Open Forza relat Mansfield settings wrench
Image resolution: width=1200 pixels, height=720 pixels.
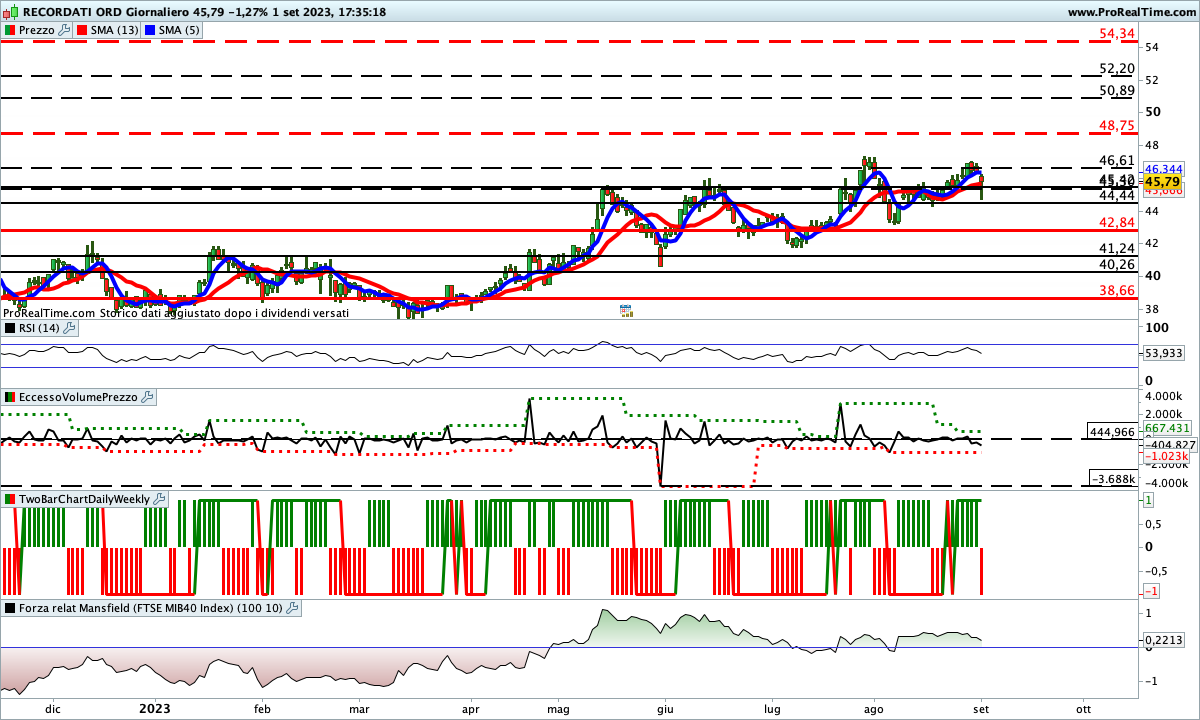[x=292, y=607]
